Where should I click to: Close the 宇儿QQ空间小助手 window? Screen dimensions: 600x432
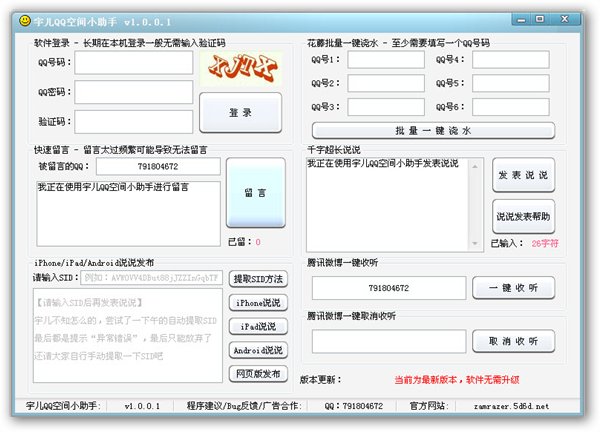point(565,19)
